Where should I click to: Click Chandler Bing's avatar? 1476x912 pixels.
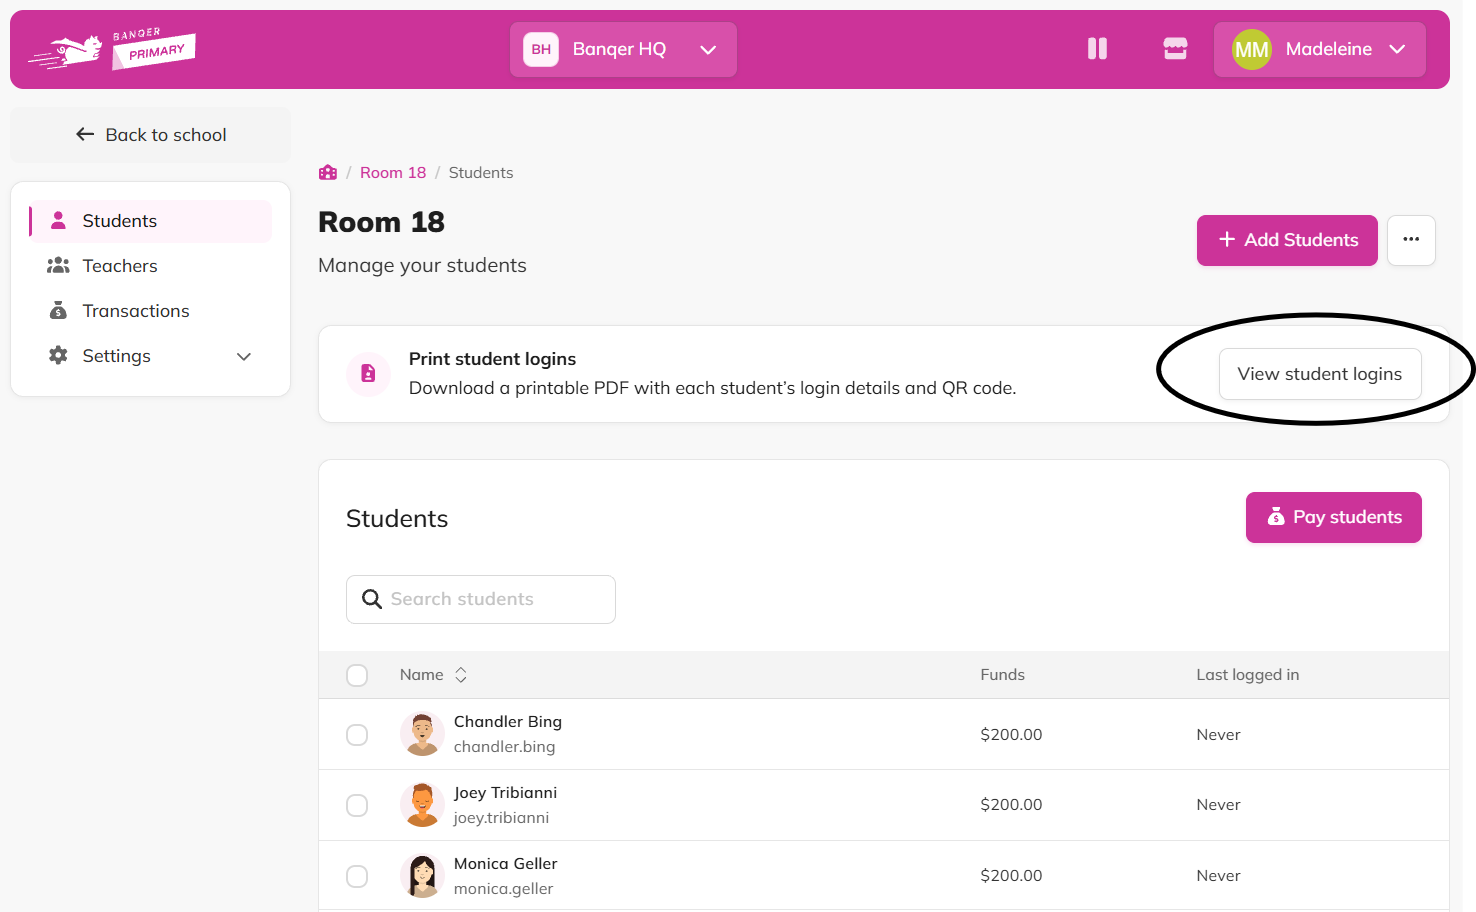tap(422, 734)
